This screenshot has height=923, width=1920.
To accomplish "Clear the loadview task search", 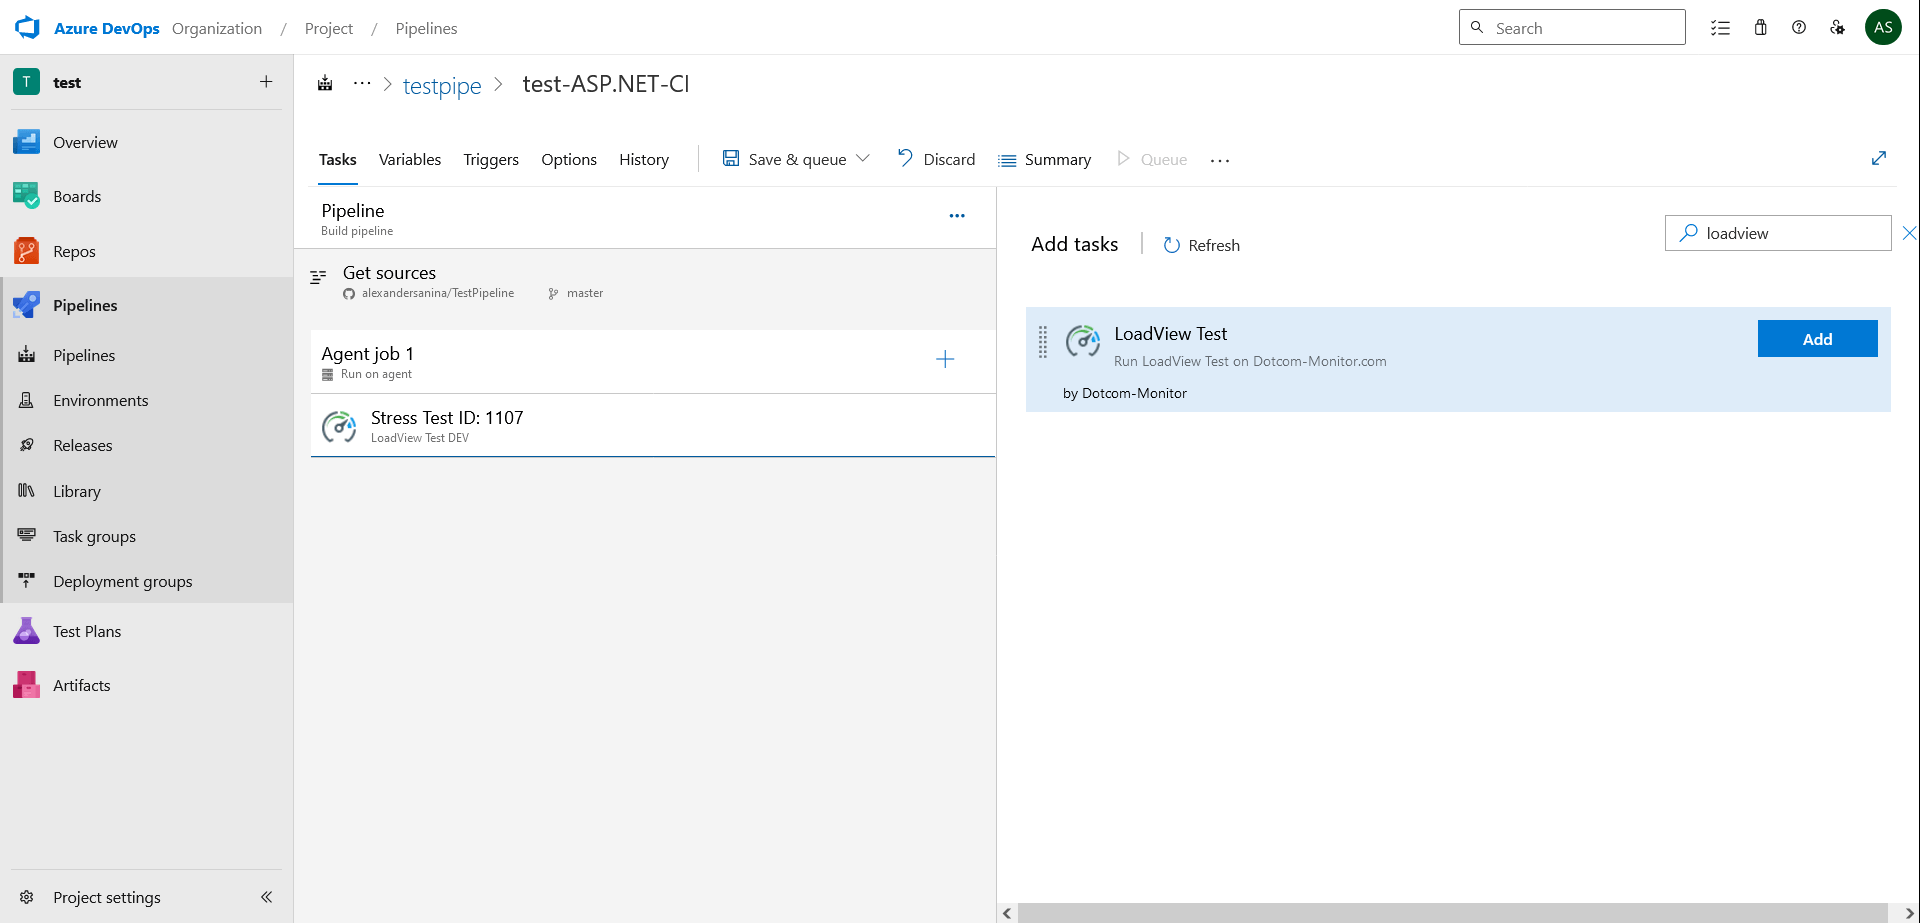I will (1909, 233).
